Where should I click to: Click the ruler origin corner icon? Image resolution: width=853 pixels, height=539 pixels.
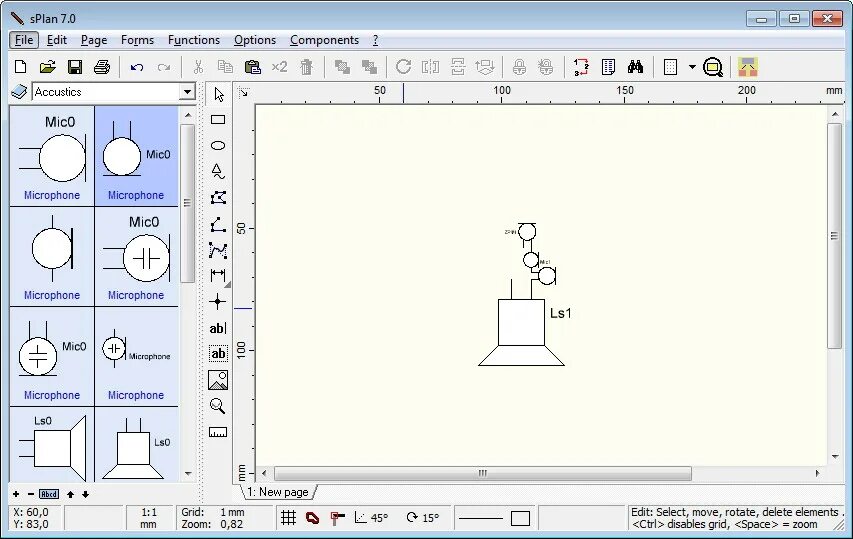[x=244, y=93]
